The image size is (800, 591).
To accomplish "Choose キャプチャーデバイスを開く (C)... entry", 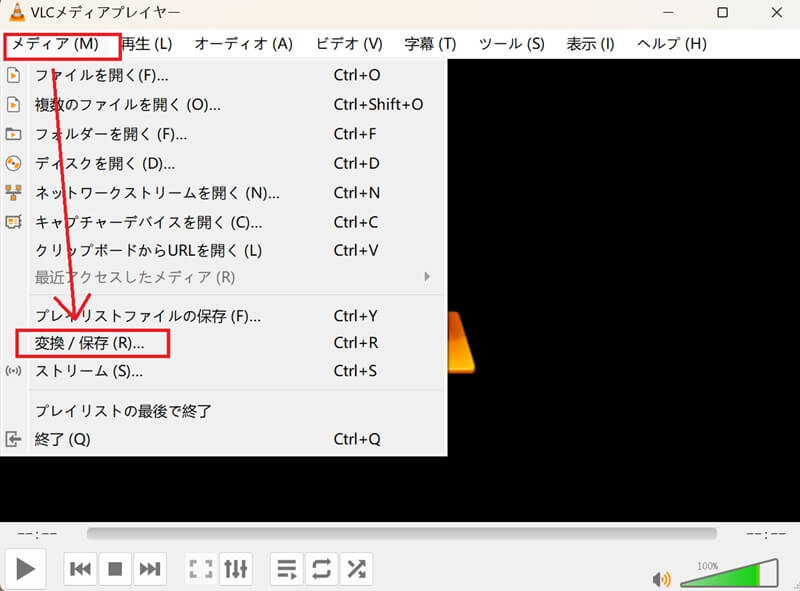I will 223,223.
